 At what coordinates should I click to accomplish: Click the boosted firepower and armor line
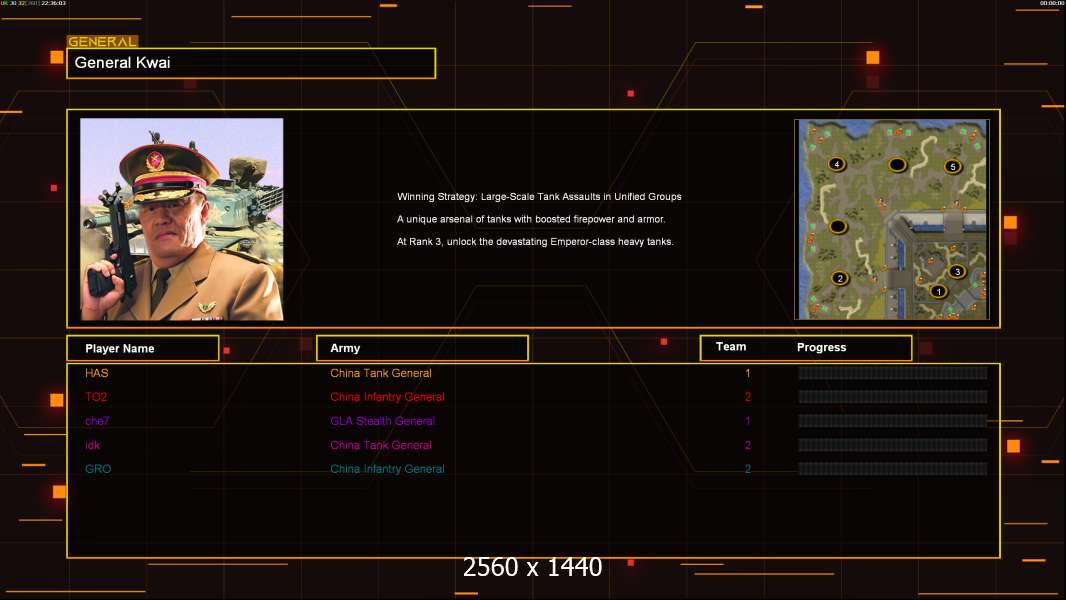[x=531, y=219]
